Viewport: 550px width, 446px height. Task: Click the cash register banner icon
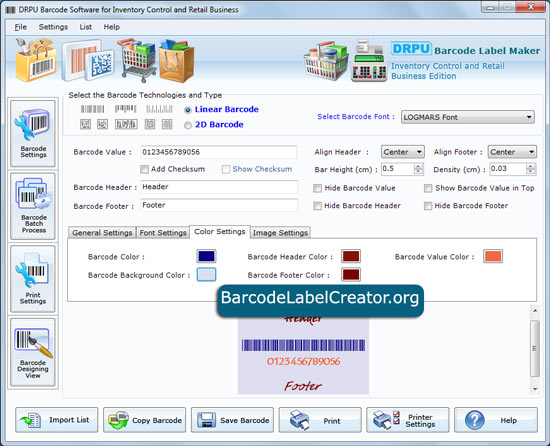pyautogui.click(x=369, y=61)
